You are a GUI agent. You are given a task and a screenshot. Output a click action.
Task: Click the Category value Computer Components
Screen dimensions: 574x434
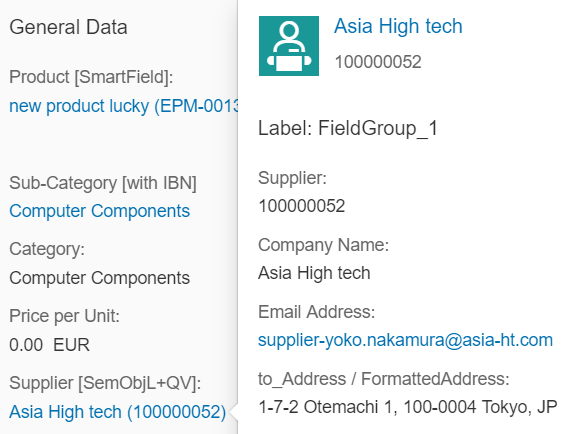(x=100, y=278)
